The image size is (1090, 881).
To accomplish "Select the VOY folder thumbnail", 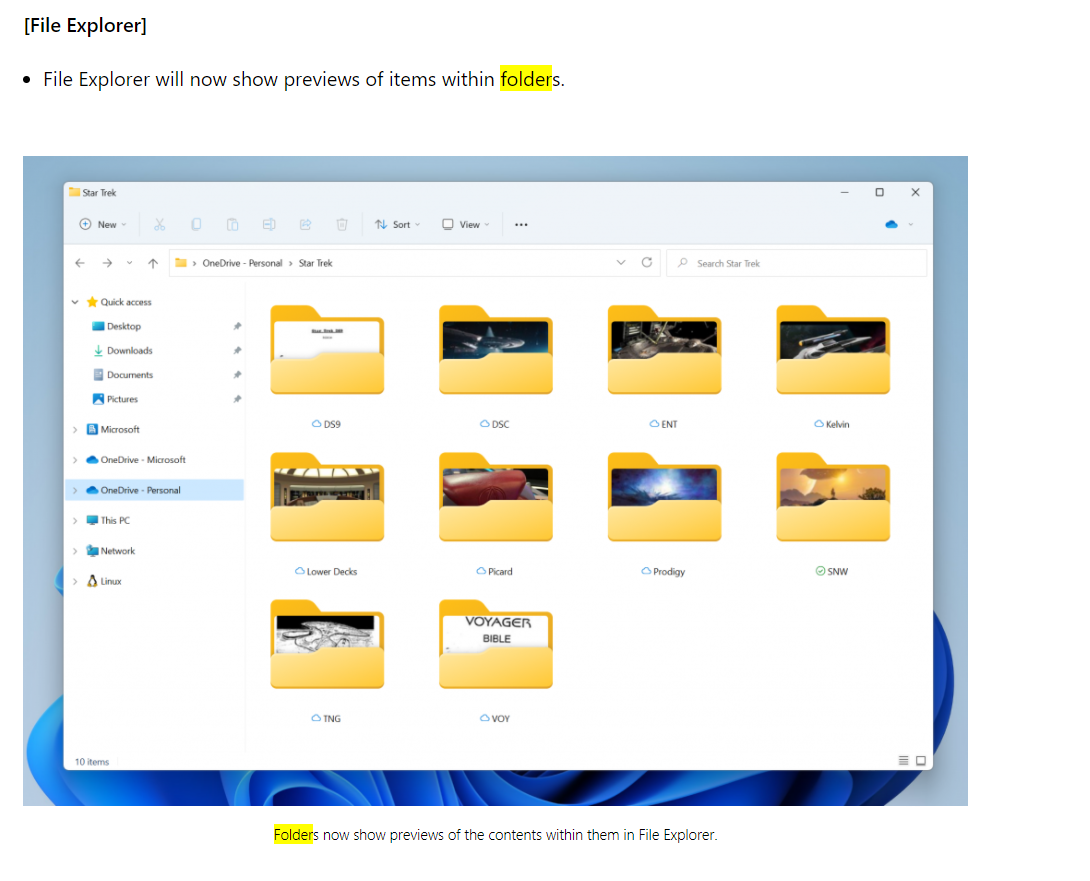I will coord(496,645).
